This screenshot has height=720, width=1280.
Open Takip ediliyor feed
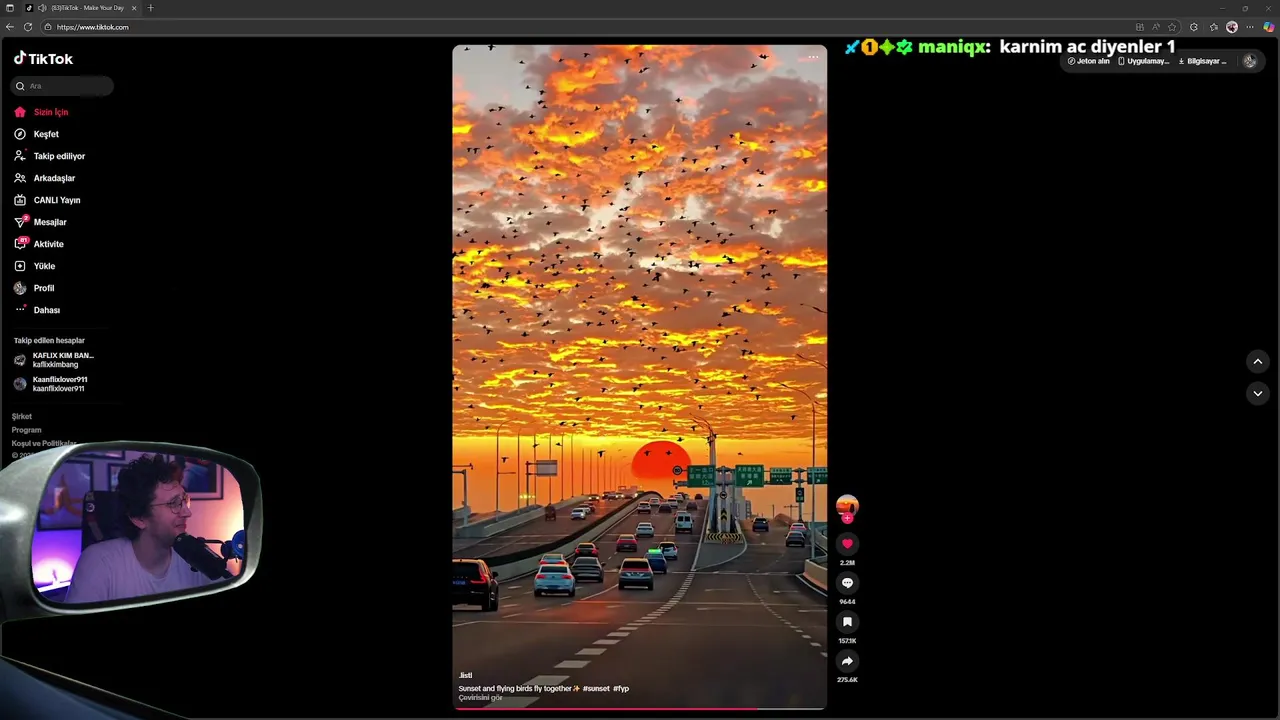tap(50, 156)
